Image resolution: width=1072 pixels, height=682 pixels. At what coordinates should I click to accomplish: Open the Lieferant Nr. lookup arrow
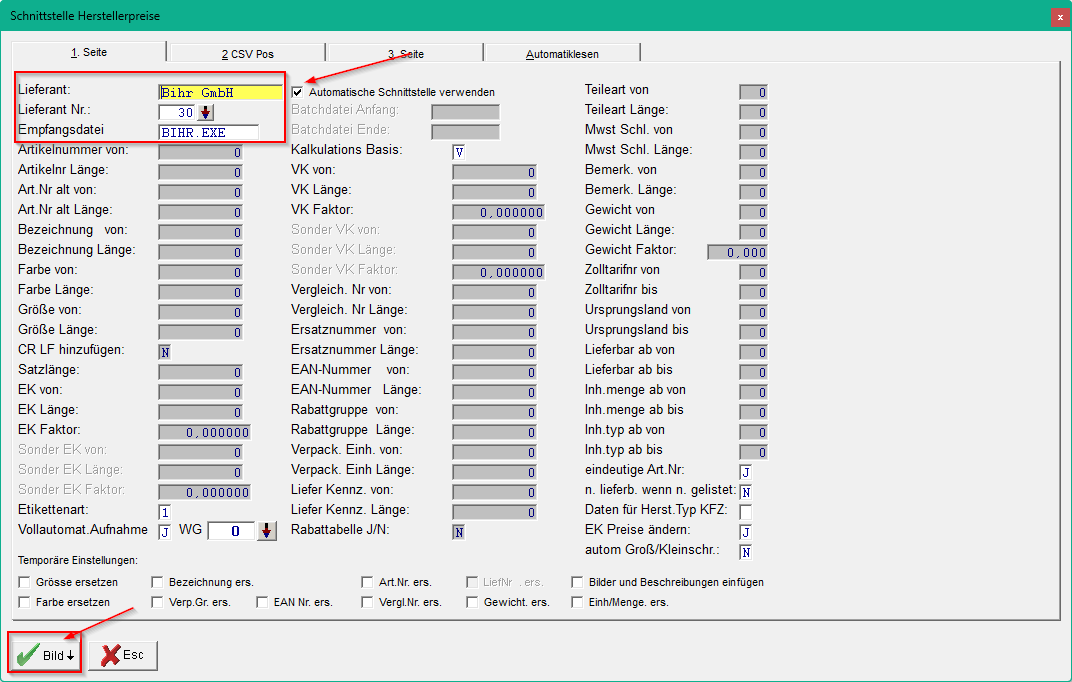coord(206,112)
